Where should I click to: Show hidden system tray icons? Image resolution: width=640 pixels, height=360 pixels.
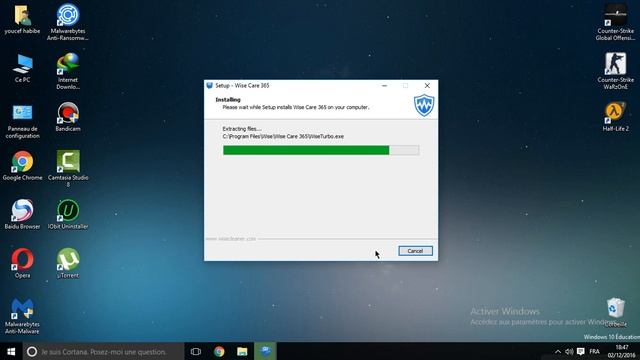pos(558,351)
